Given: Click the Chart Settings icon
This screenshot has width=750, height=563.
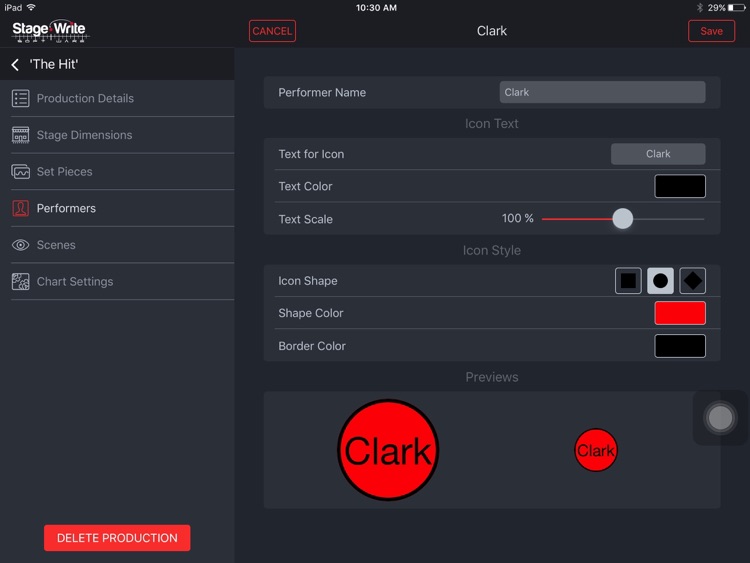Looking at the screenshot, I should [21, 282].
